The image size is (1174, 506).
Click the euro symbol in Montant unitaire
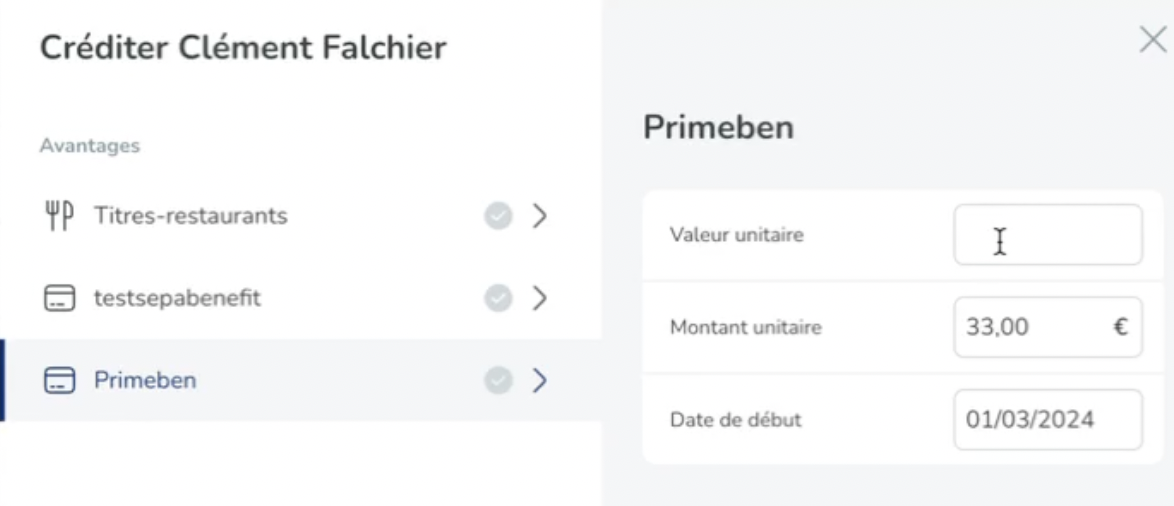1121,327
